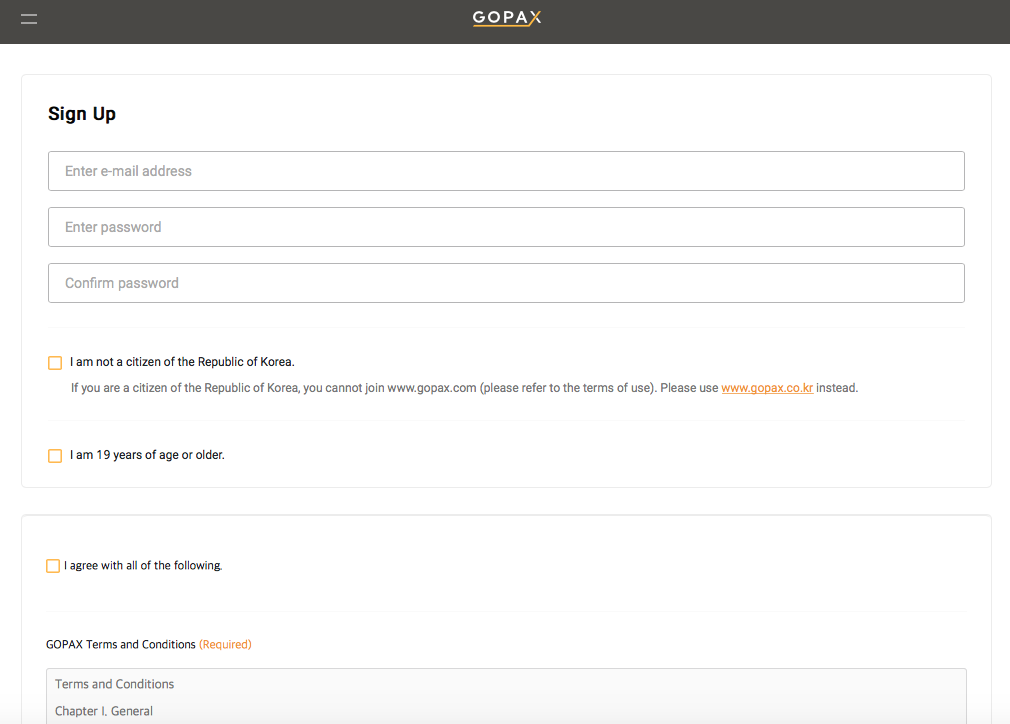Click the Enter password field

(x=506, y=227)
